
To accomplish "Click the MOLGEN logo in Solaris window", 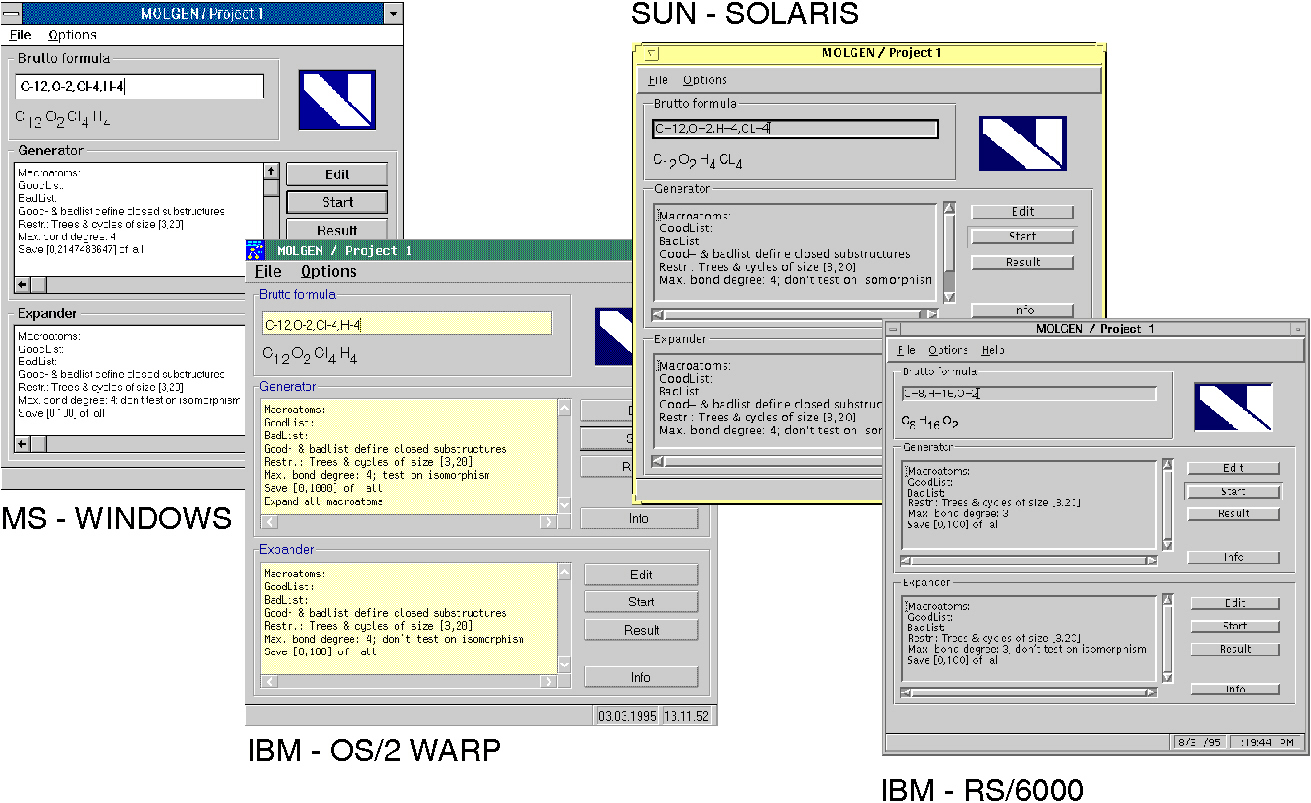I will pyautogui.click(x=1022, y=144).
